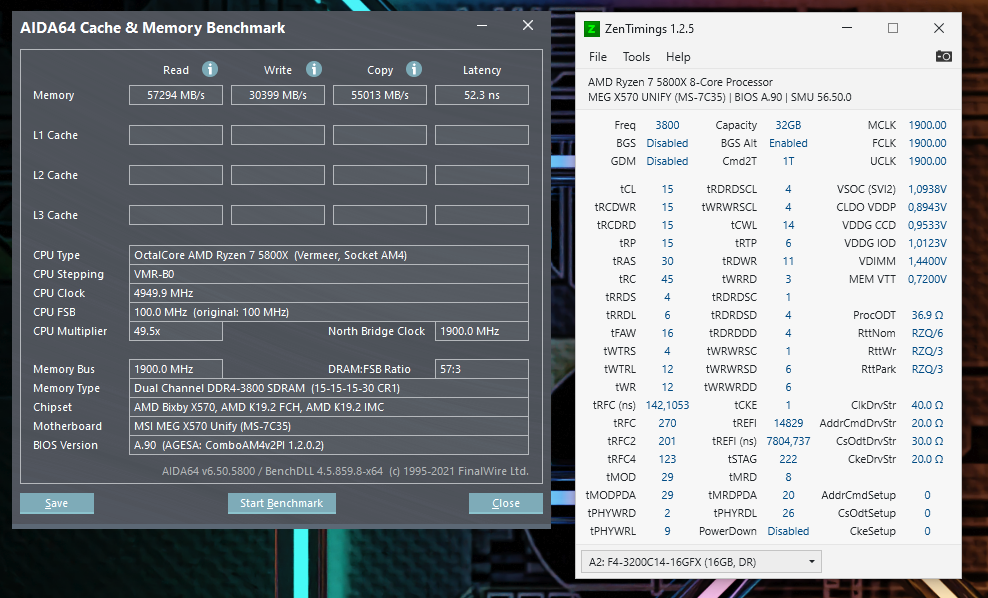Minimize the ZenTimings window
This screenshot has height=598, width=988.
[x=847, y=28]
